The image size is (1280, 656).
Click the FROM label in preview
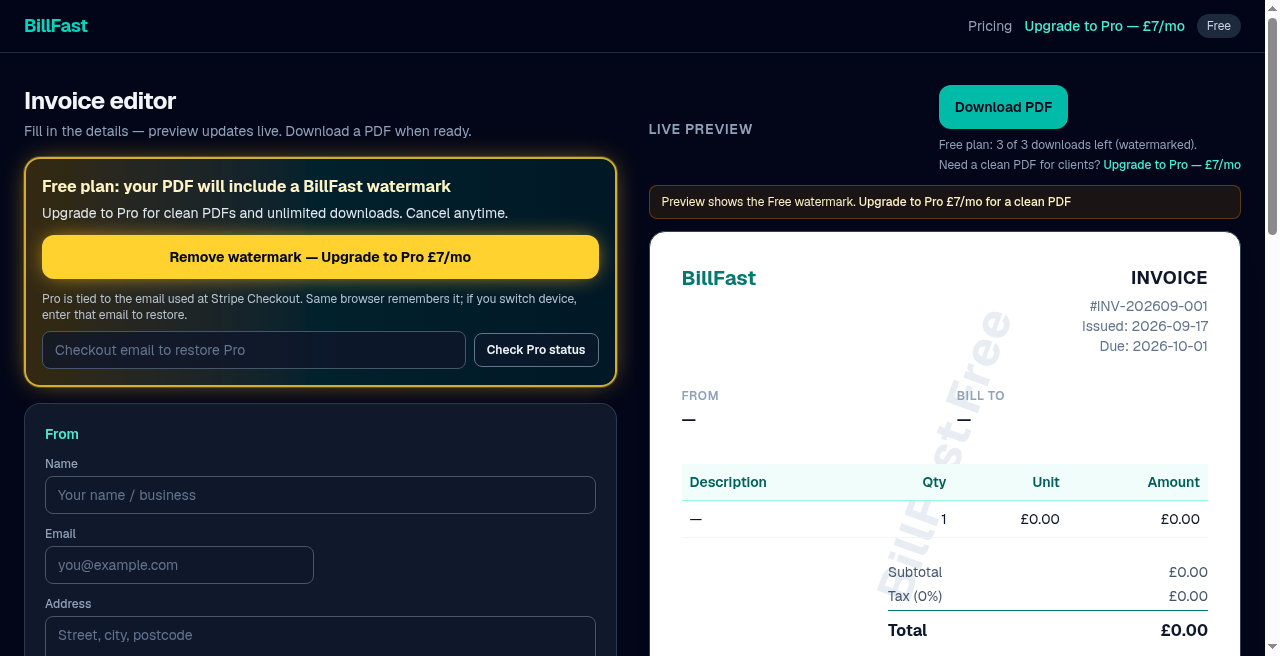coord(700,396)
